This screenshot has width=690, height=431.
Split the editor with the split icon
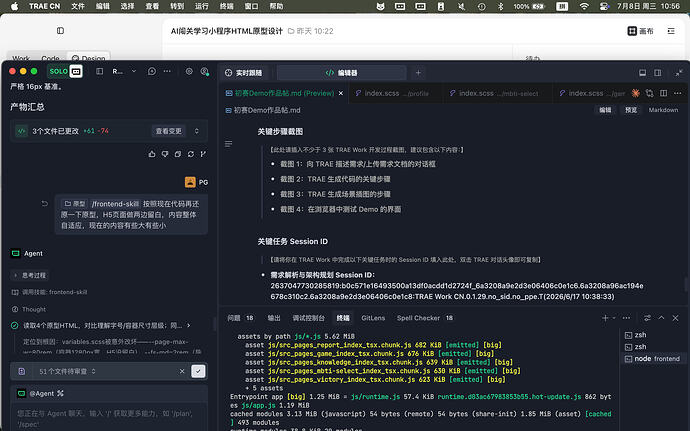(664, 93)
